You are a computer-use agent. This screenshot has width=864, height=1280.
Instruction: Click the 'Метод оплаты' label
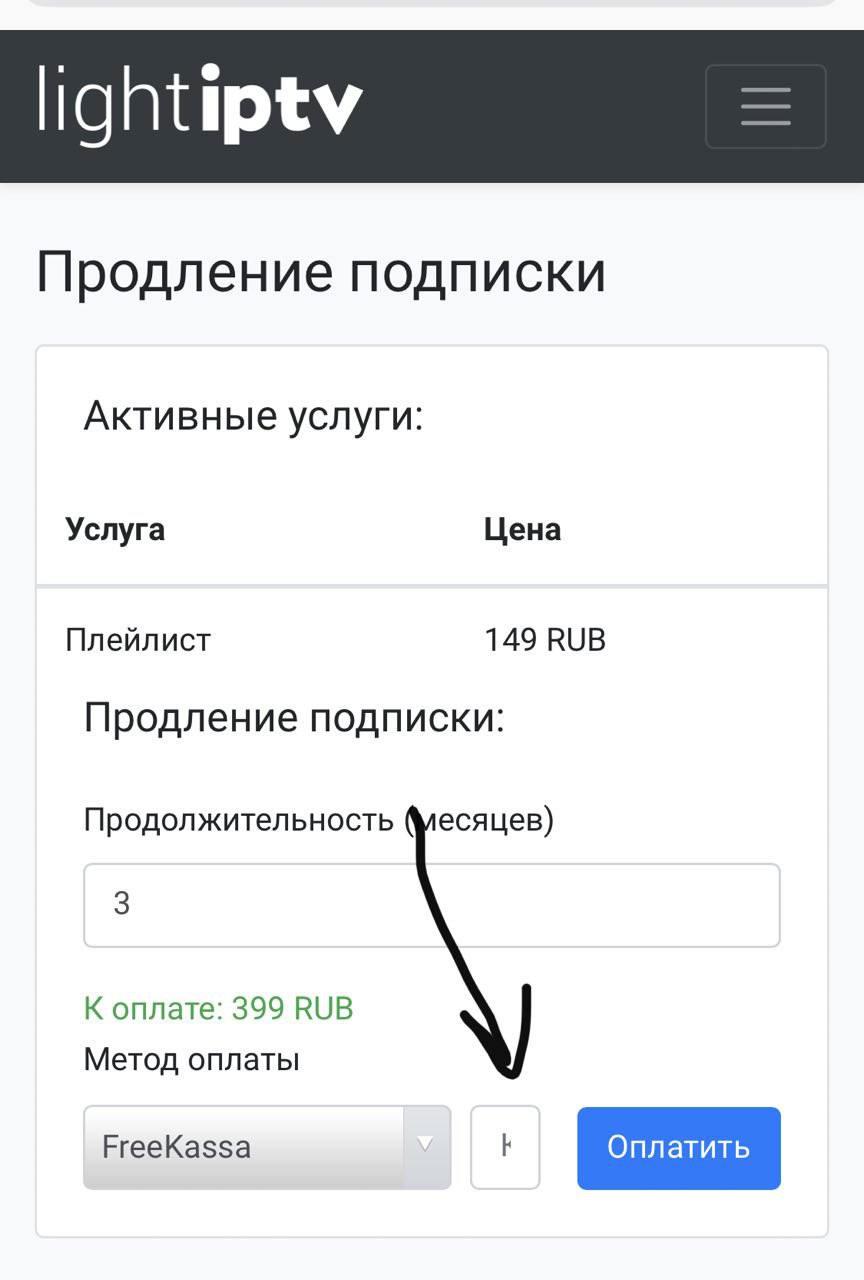point(191,1059)
